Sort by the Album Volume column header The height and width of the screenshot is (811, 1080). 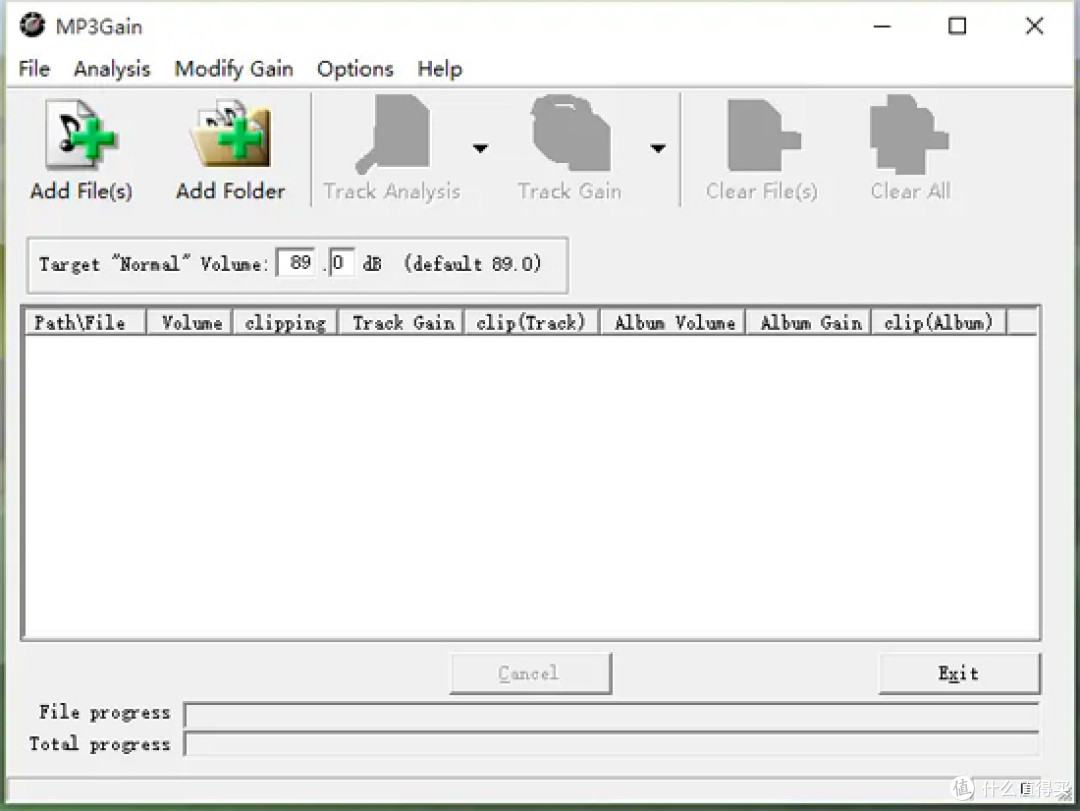tap(673, 322)
